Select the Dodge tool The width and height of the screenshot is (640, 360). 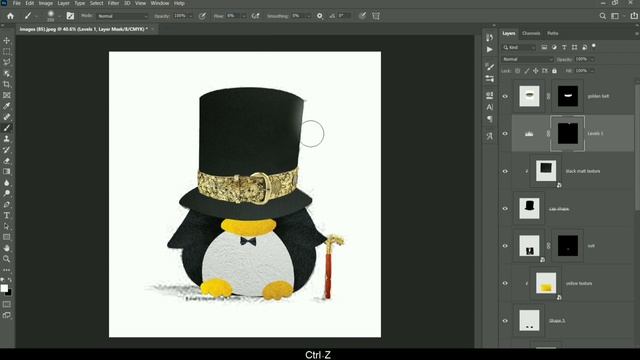[7, 193]
